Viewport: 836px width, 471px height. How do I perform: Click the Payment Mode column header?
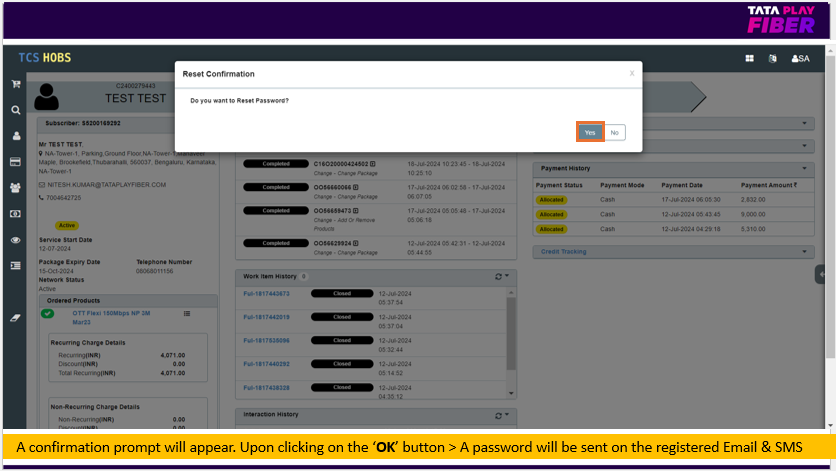[x=622, y=185]
